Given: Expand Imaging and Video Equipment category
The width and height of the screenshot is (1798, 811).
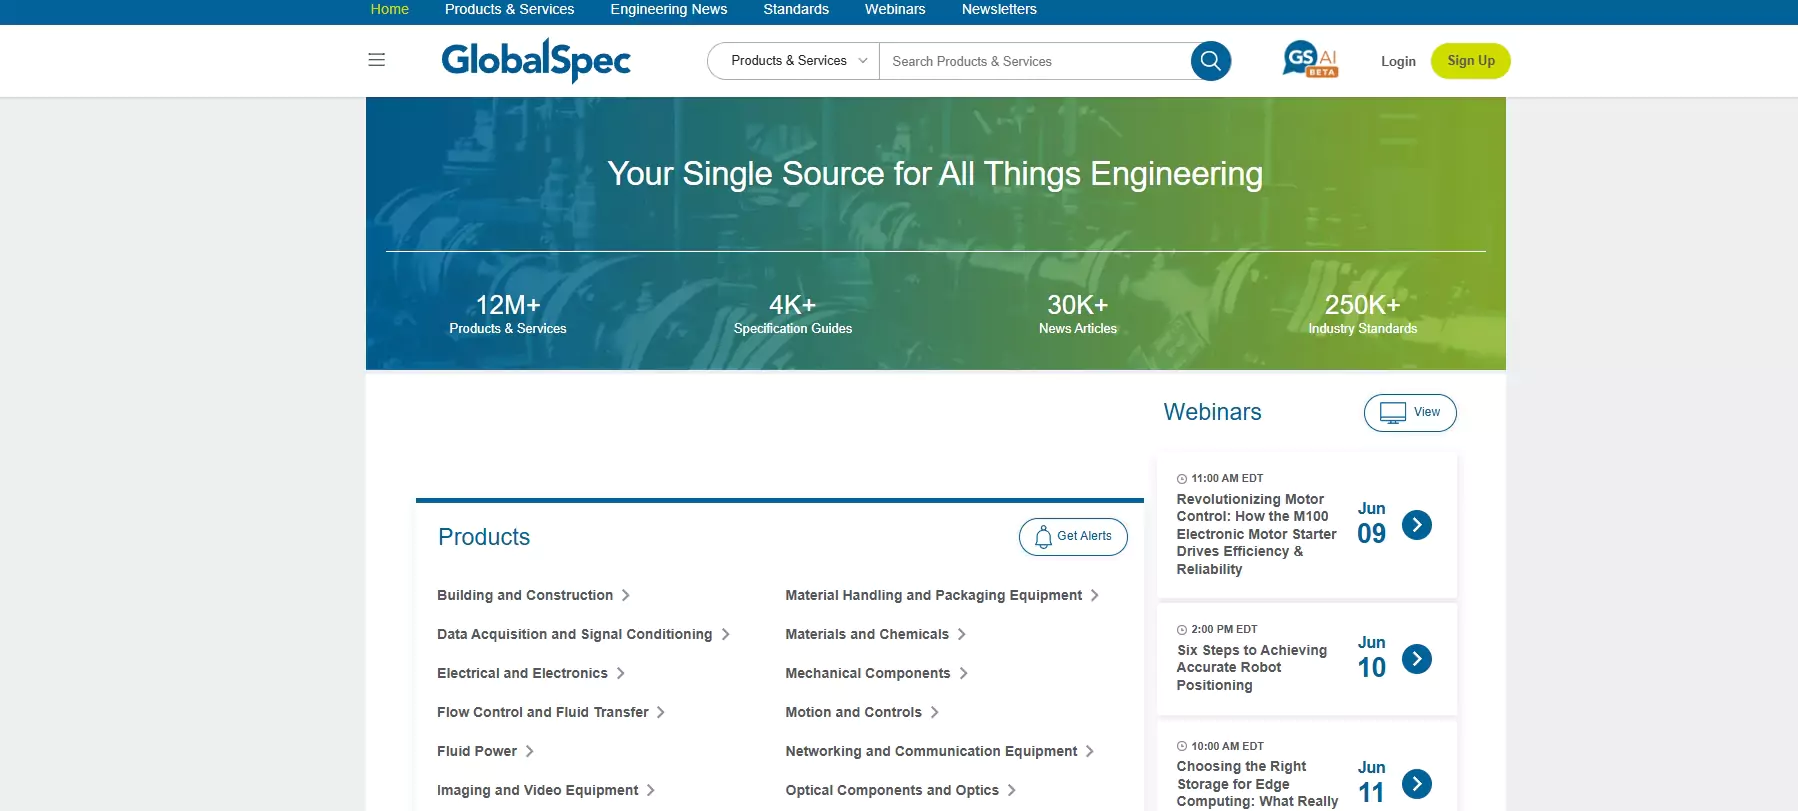Looking at the screenshot, I should [x=546, y=790].
